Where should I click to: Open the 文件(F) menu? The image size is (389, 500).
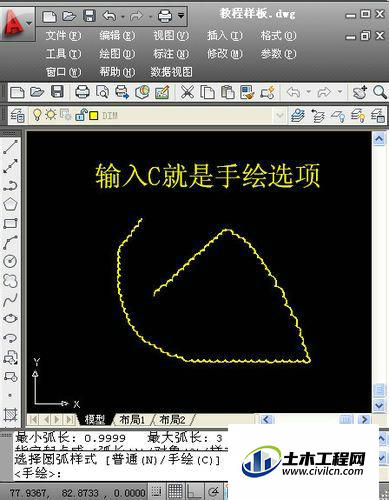click(x=63, y=35)
